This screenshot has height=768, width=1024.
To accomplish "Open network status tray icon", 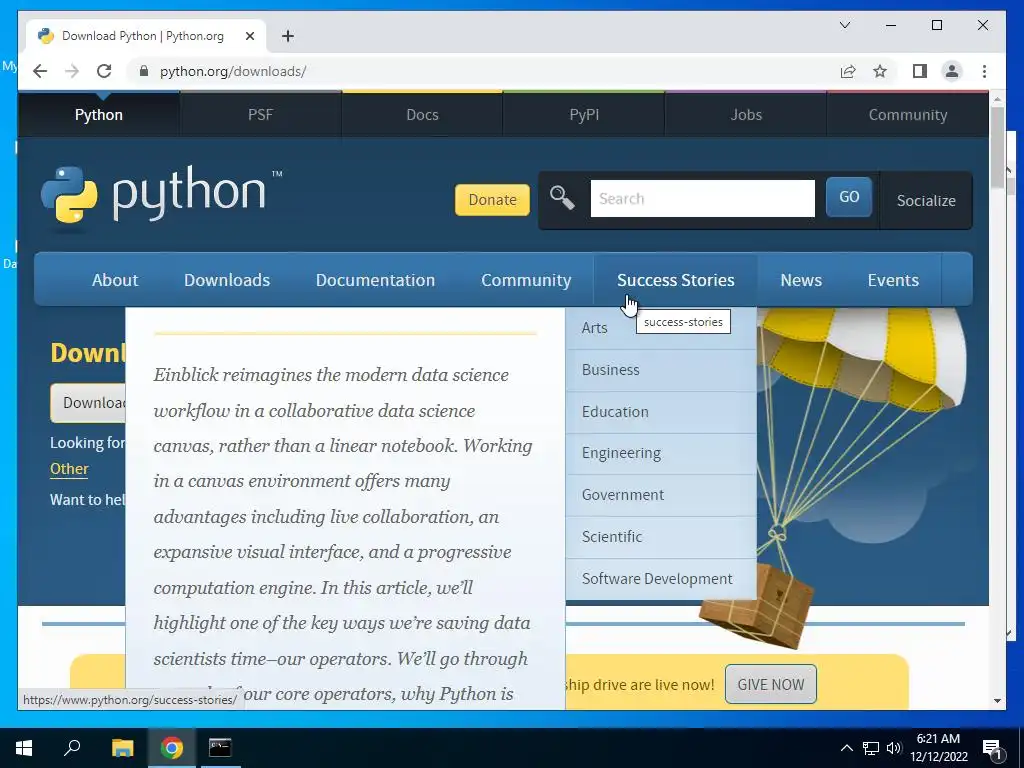I will coord(871,748).
